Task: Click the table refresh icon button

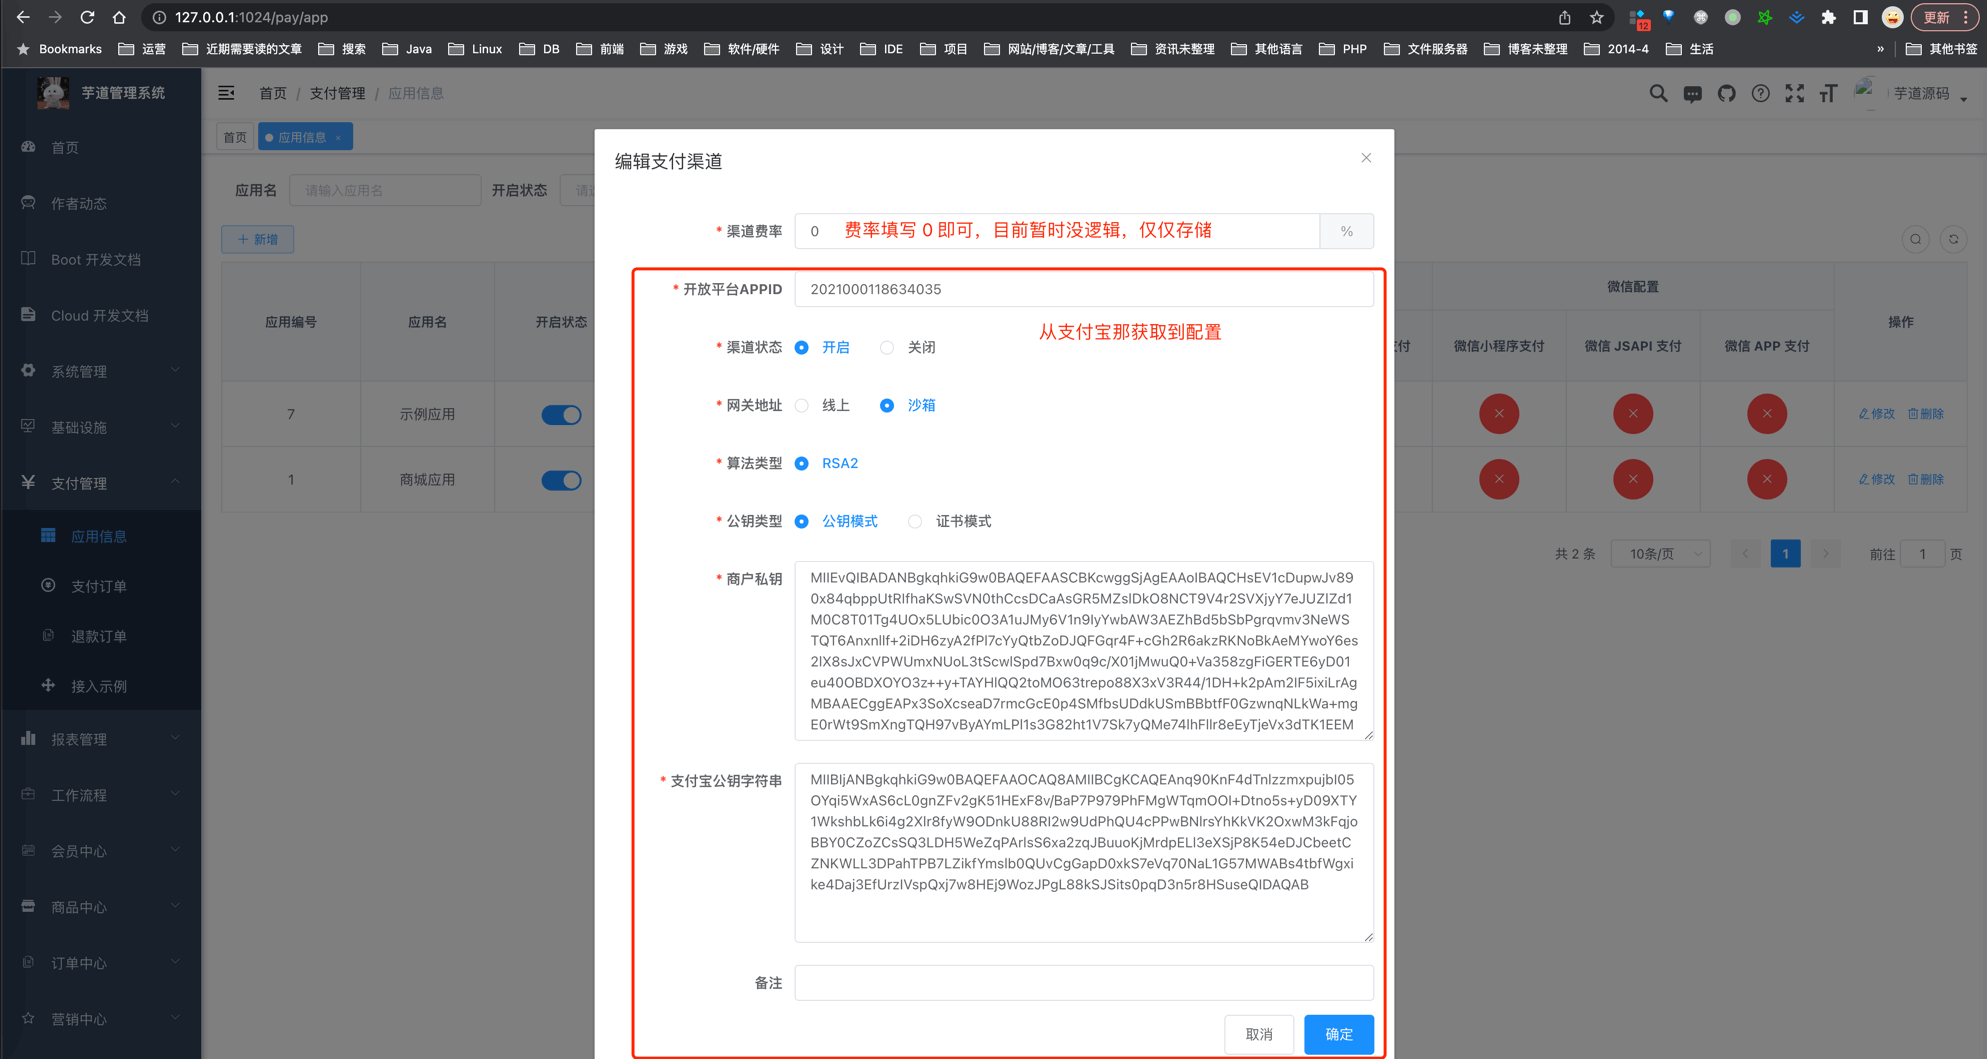Action: point(1953,239)
